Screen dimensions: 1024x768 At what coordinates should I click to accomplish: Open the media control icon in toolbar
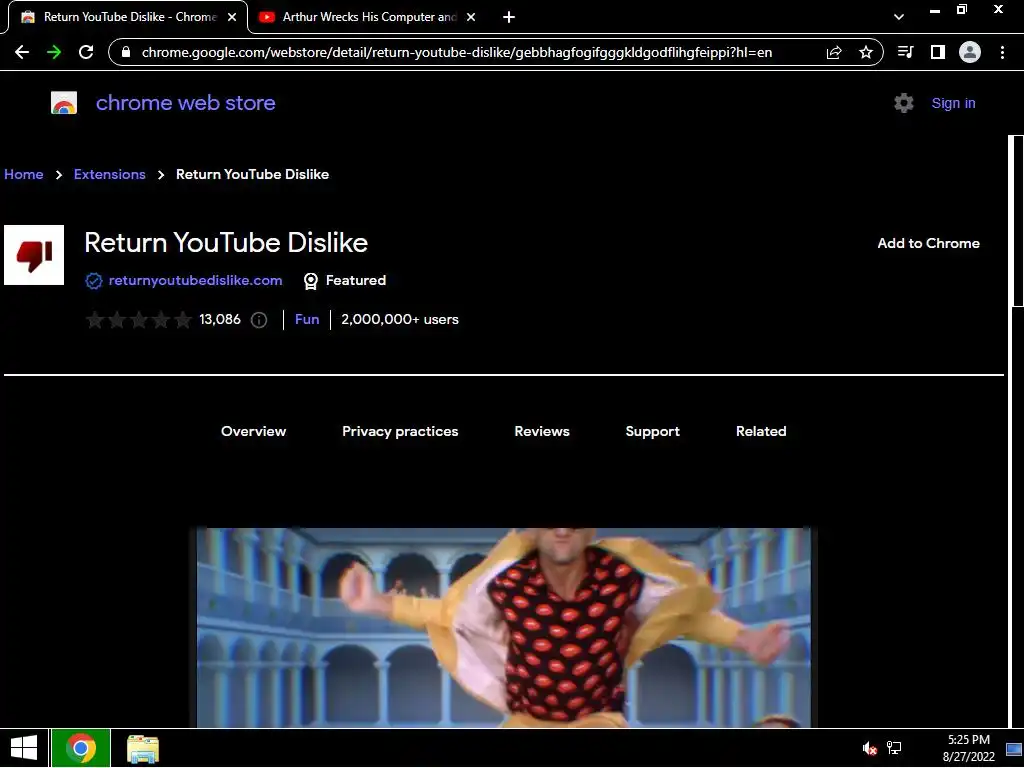(x=906, y=52)
